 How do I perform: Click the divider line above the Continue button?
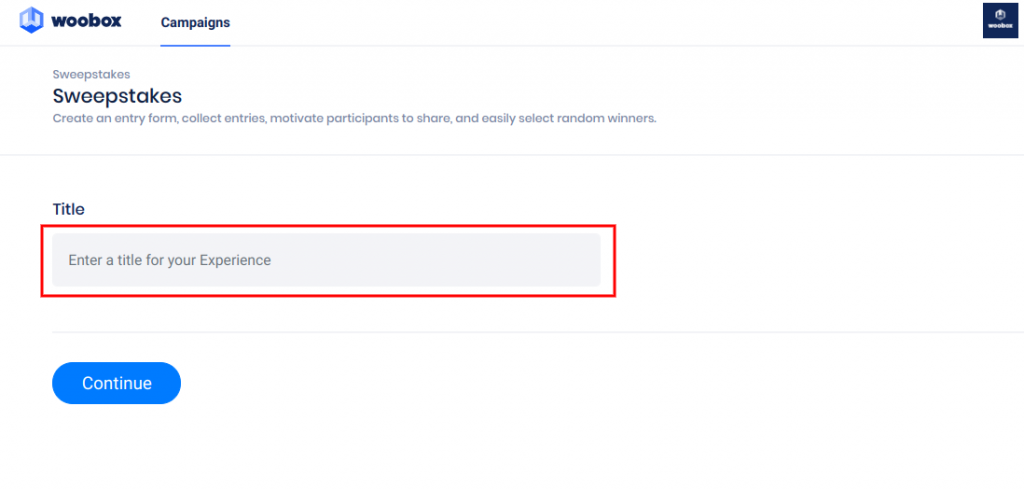[x=538, y=332]
